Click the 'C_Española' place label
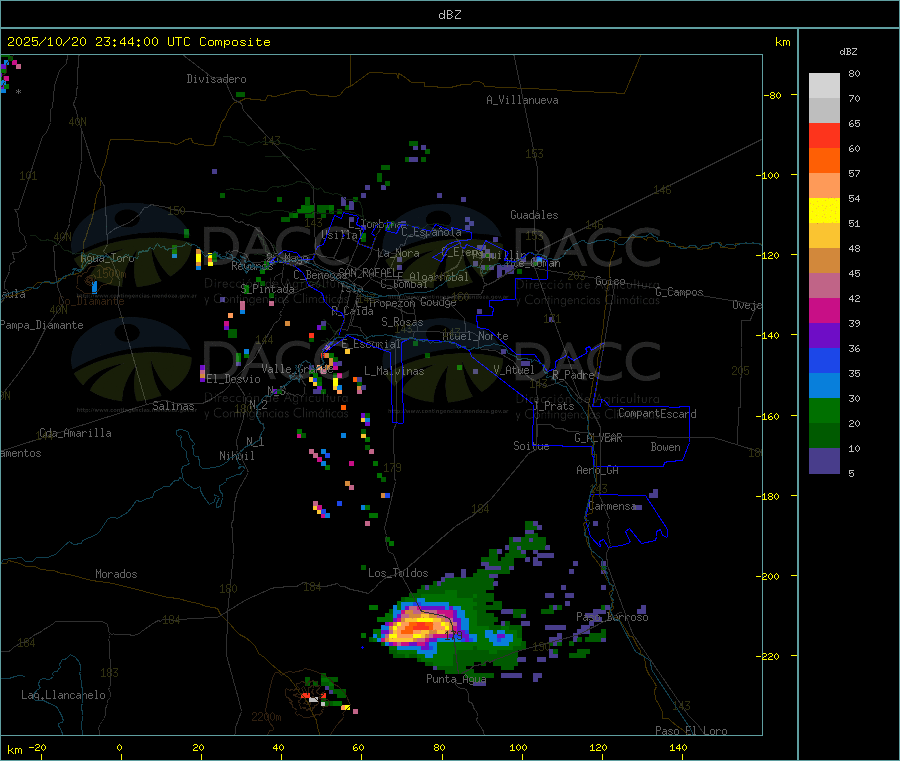Image resolution: width=900 pixels, height=761 pixels. 431,232
